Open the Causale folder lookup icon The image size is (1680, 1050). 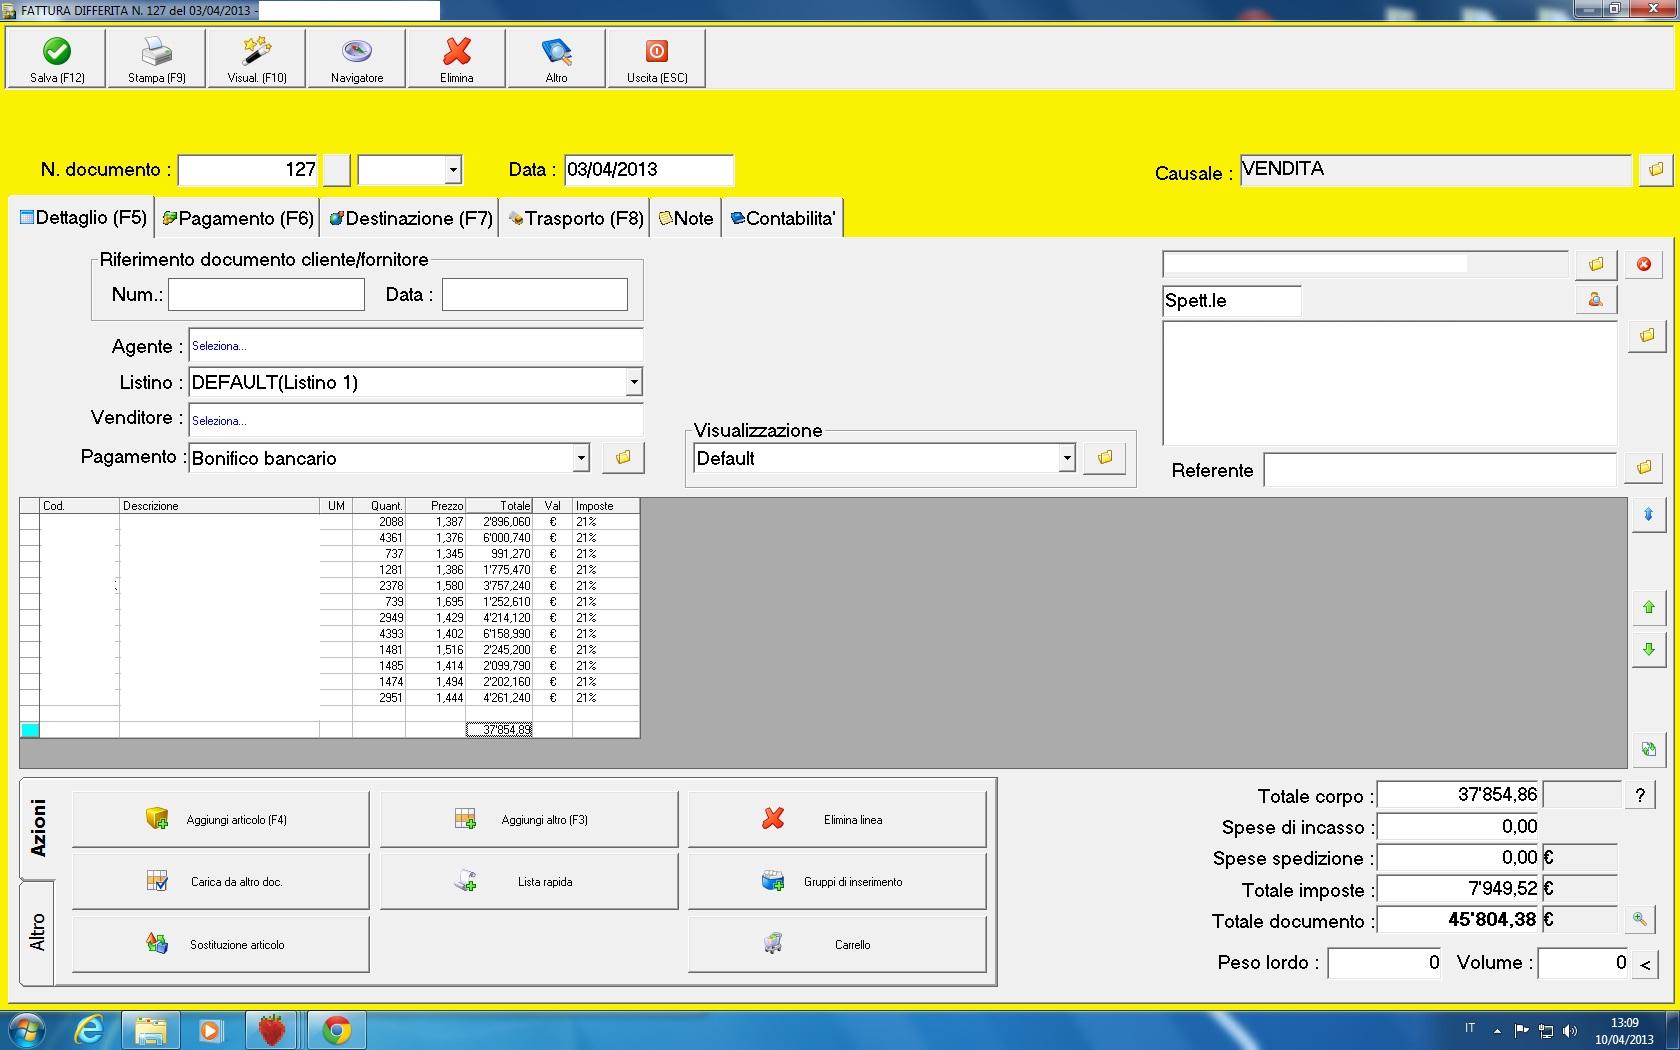[x=1655, y=170]
